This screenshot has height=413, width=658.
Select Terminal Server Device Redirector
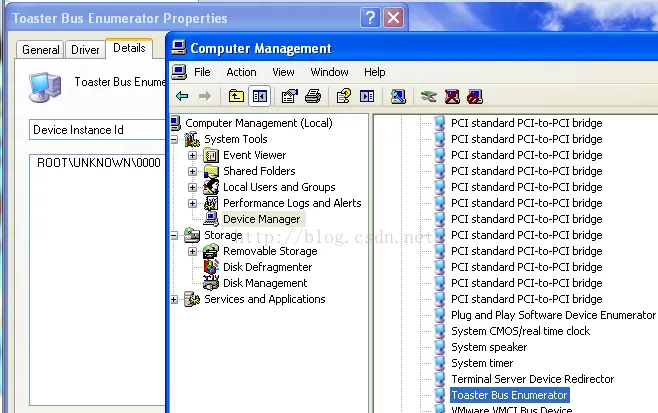(533, 379)
